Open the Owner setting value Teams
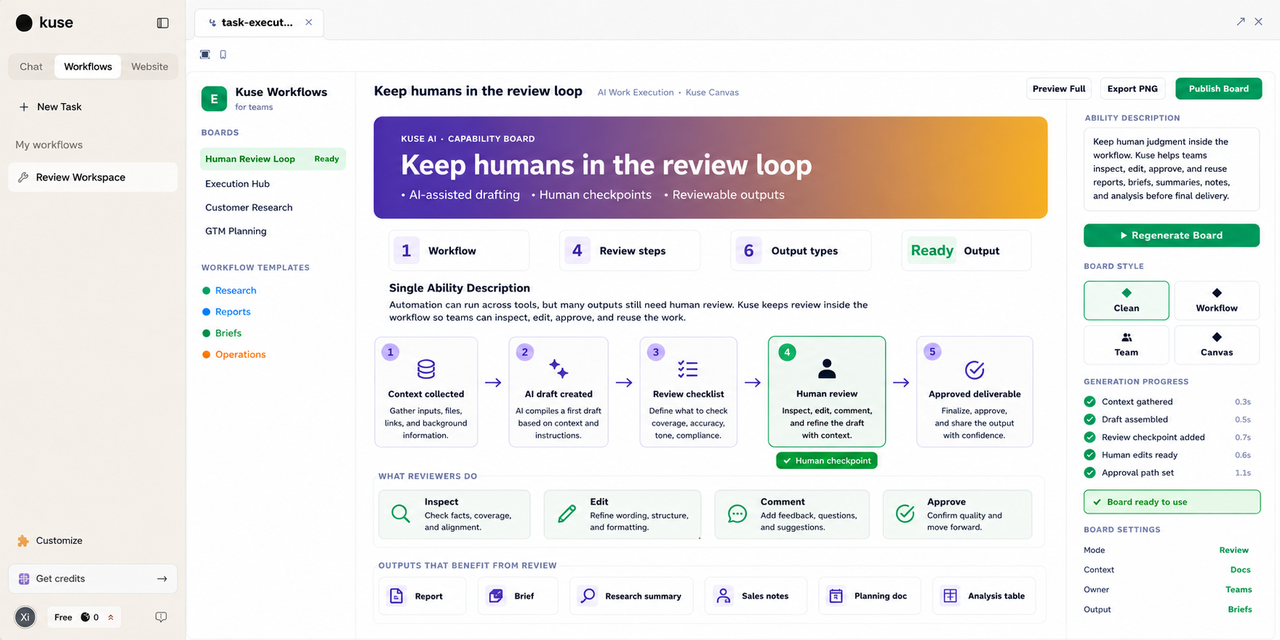Image resolution: width=1280 pixels, height=640 pixels. (1238, 590)
